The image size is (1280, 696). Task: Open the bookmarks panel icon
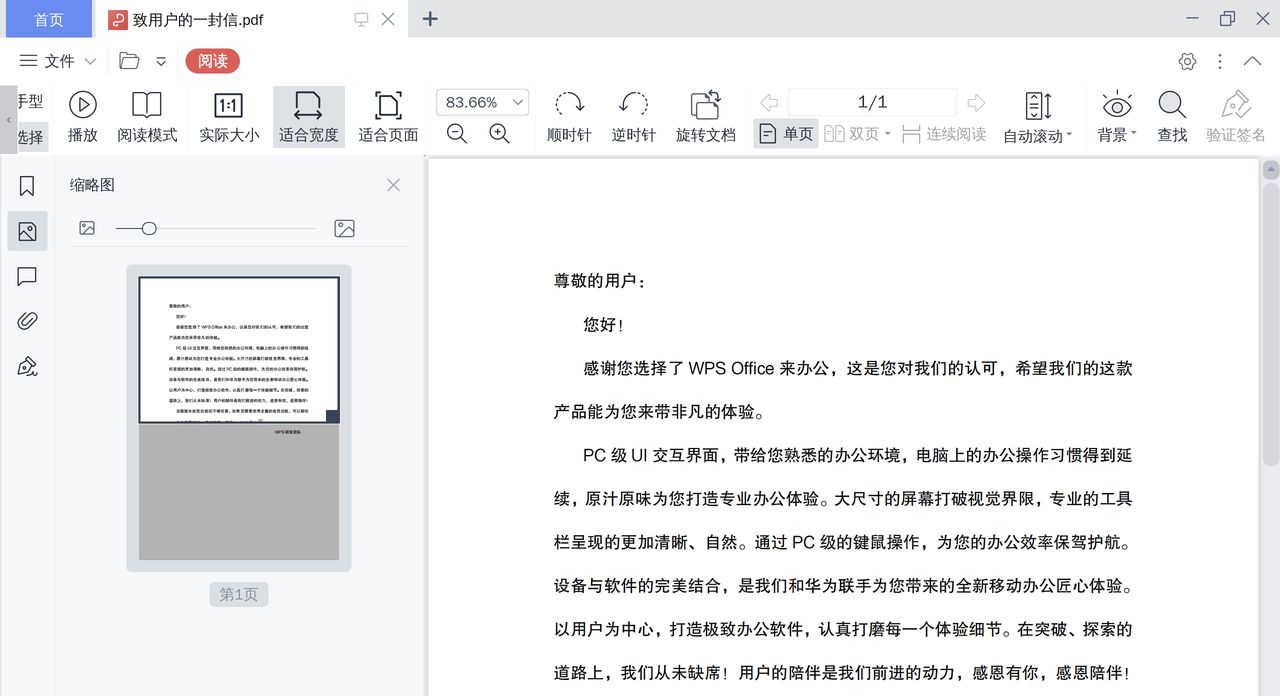click(26, 186)
